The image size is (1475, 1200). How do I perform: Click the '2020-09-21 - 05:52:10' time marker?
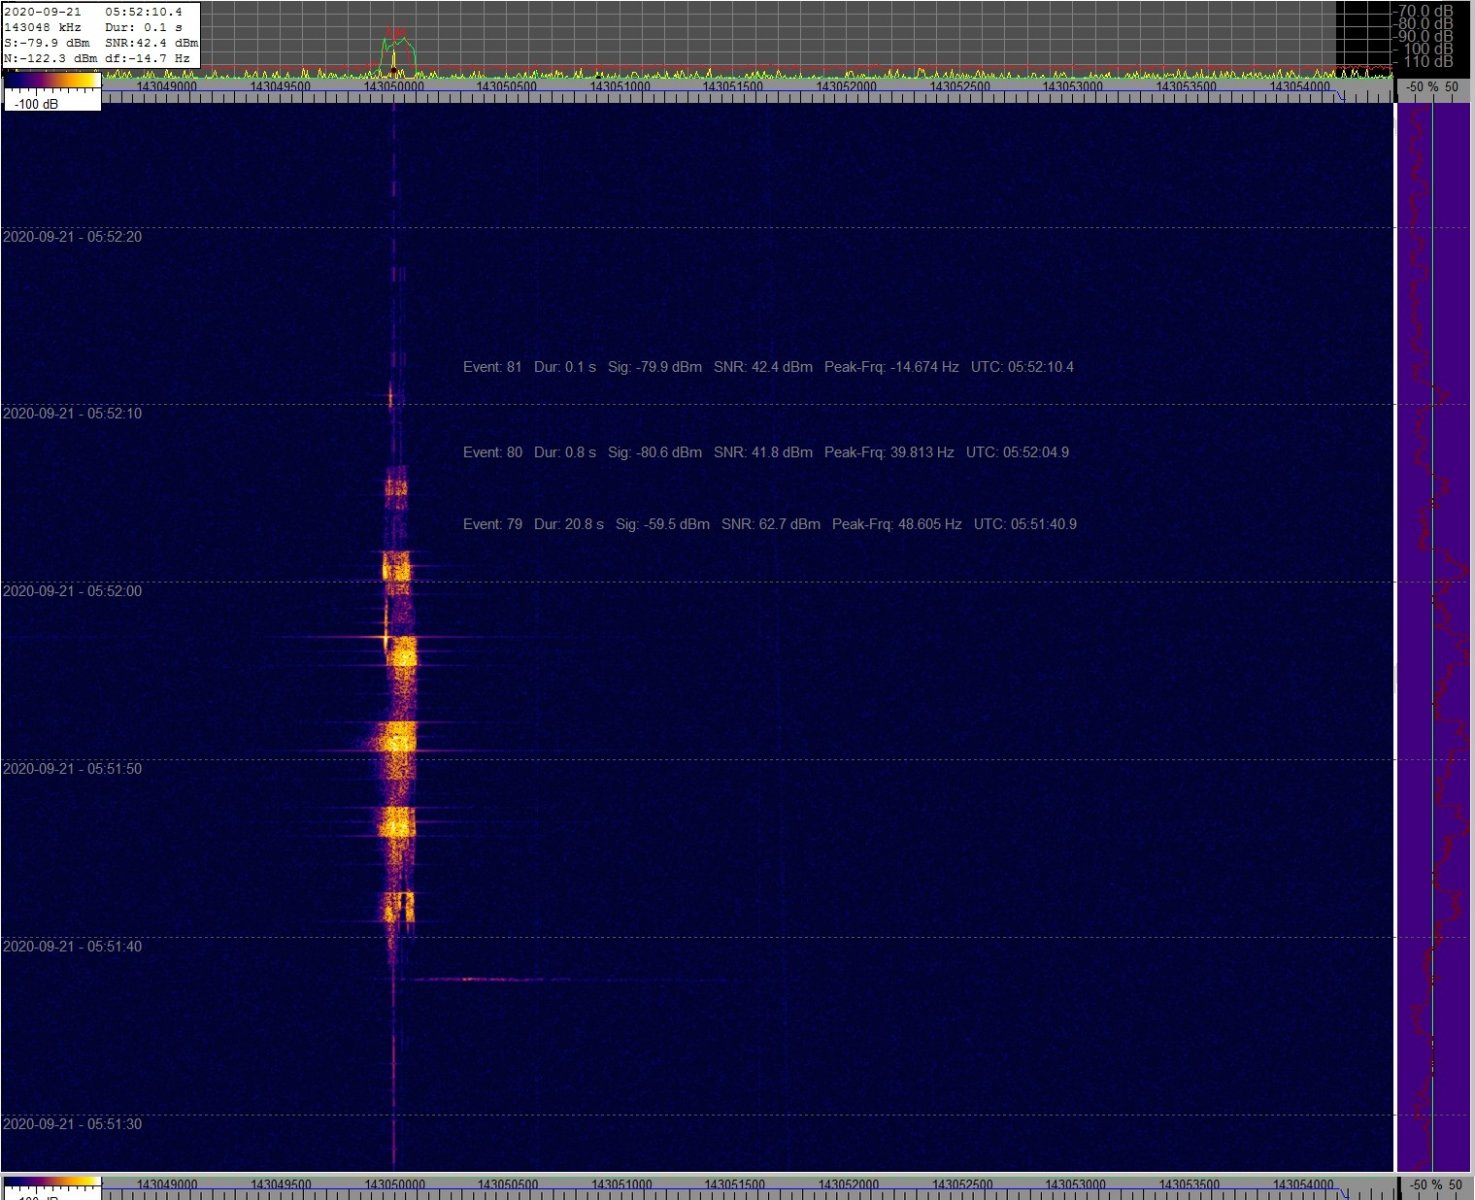[72, 414]
